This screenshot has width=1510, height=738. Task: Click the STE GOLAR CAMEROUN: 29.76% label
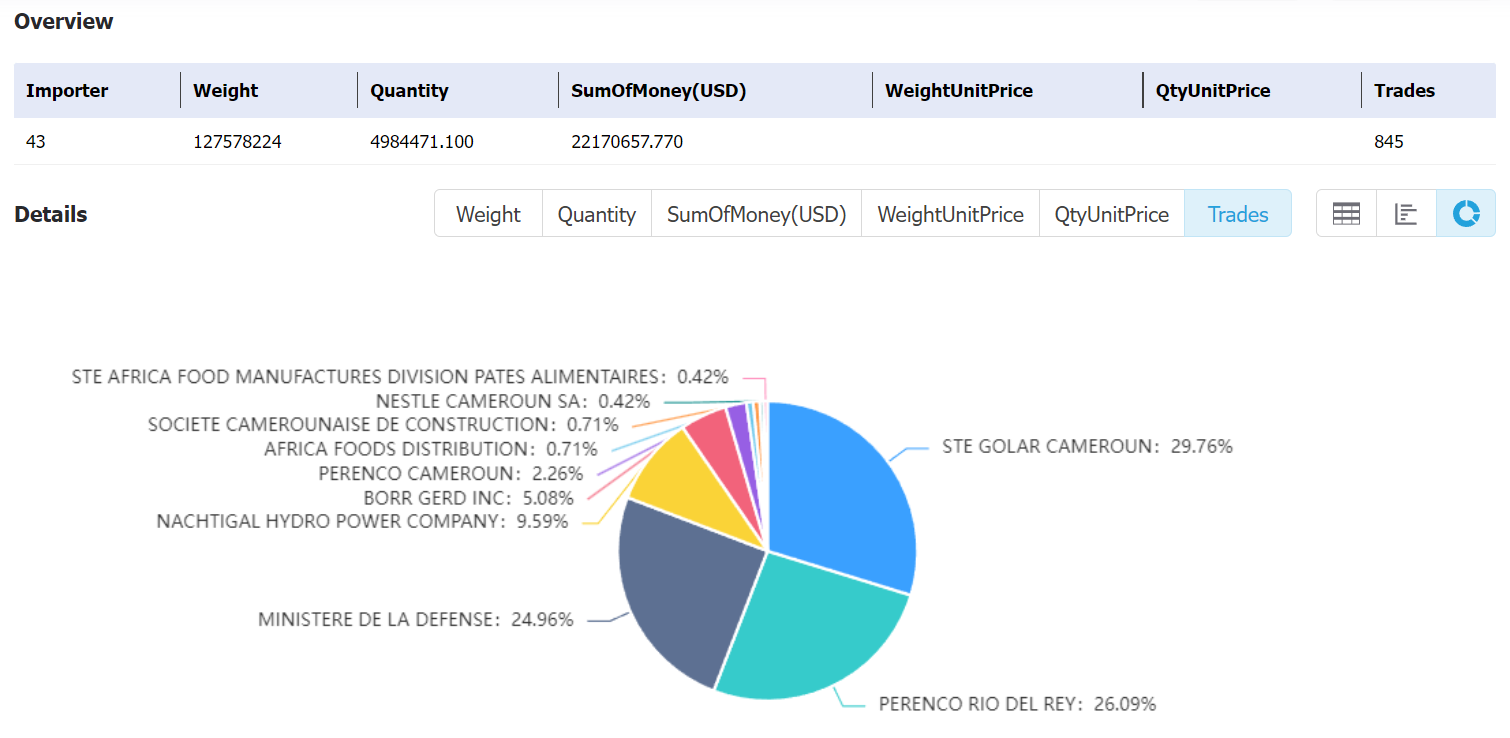click(x=1087, y=446)
